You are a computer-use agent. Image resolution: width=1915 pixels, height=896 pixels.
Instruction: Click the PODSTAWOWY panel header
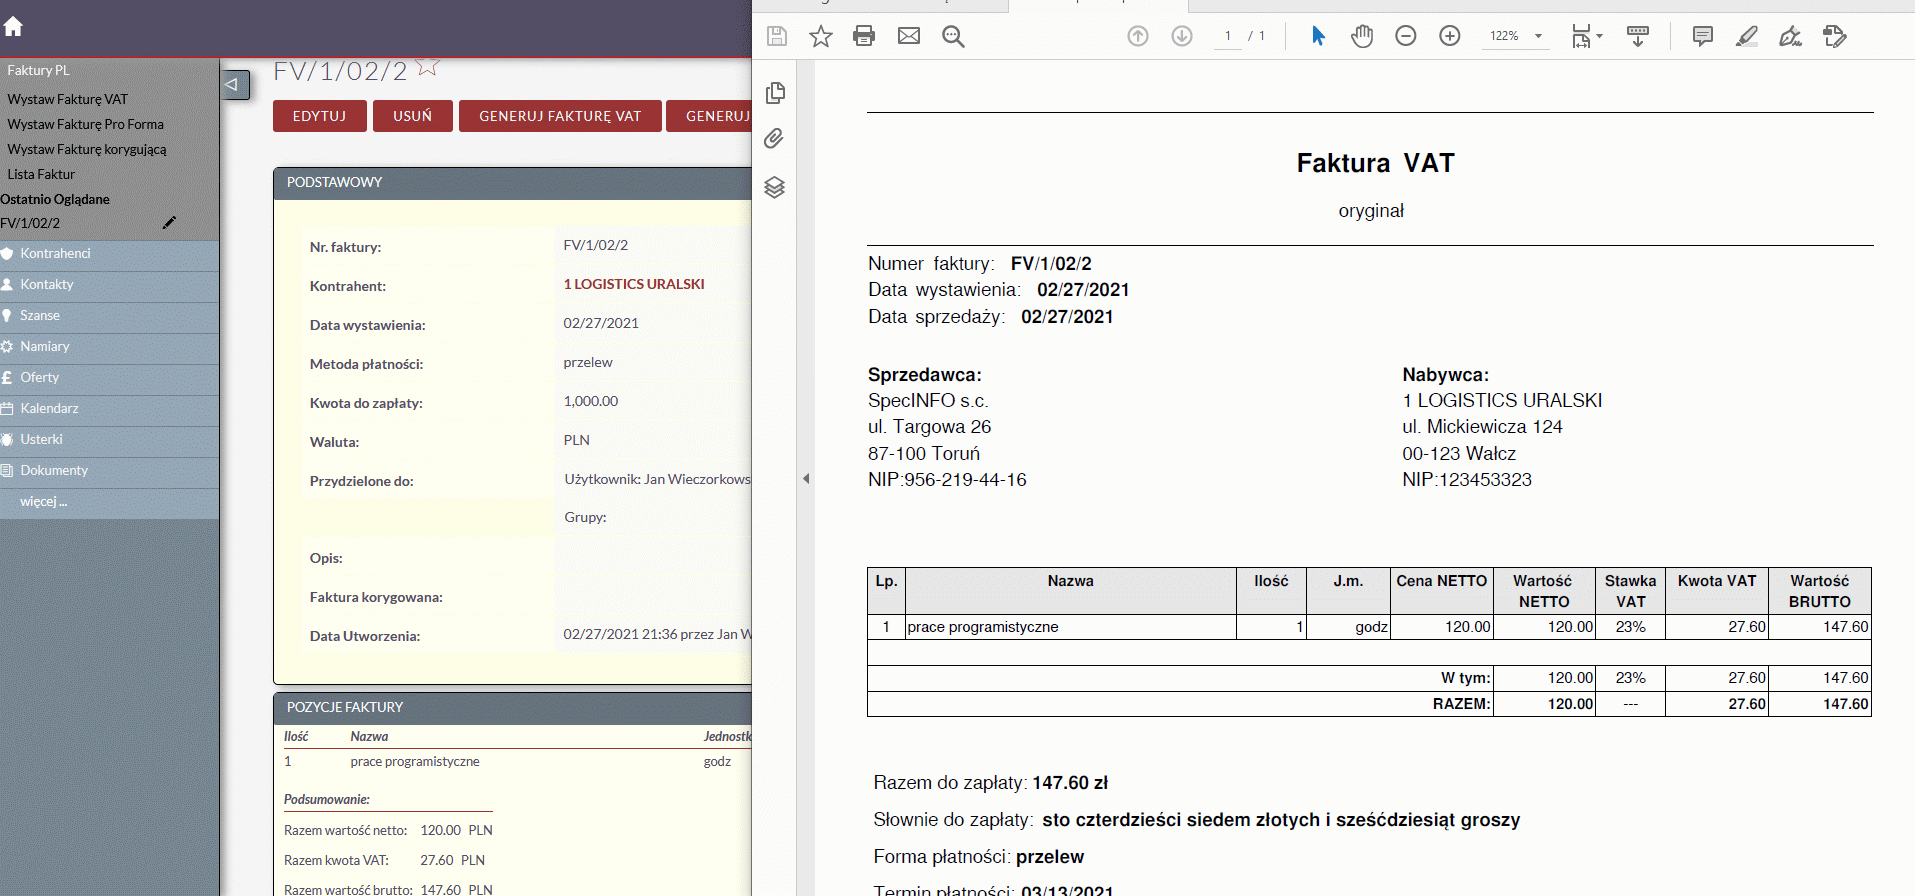pos(512,183)
